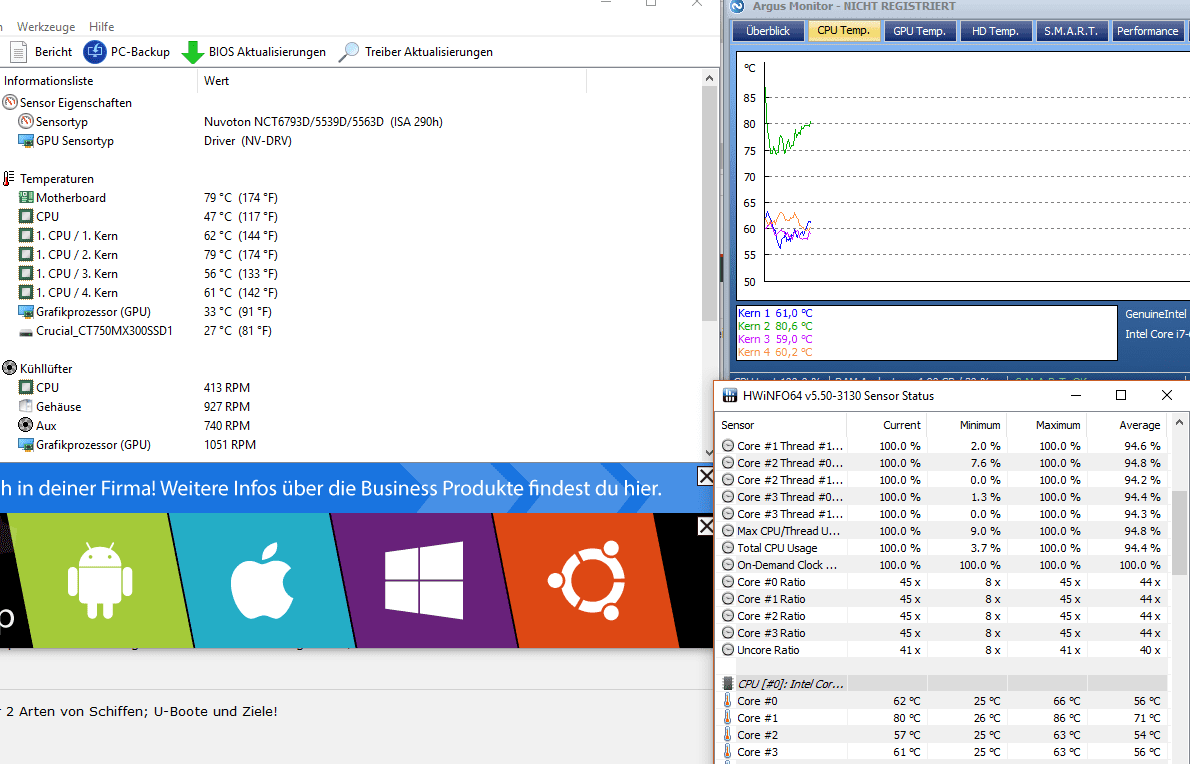Click the Crucial_CT750MX300SSD1 drive icon
The height and width of the screenshot is (764, 1190).
26,331
